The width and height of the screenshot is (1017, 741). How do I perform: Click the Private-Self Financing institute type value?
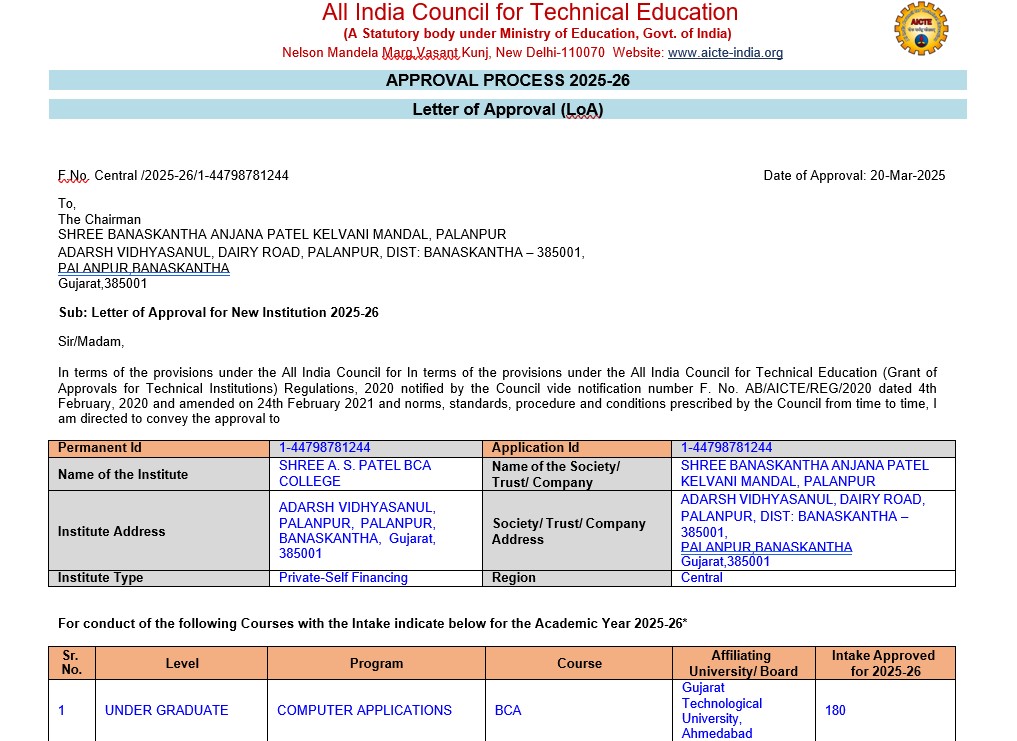click(x=343, y=578)
